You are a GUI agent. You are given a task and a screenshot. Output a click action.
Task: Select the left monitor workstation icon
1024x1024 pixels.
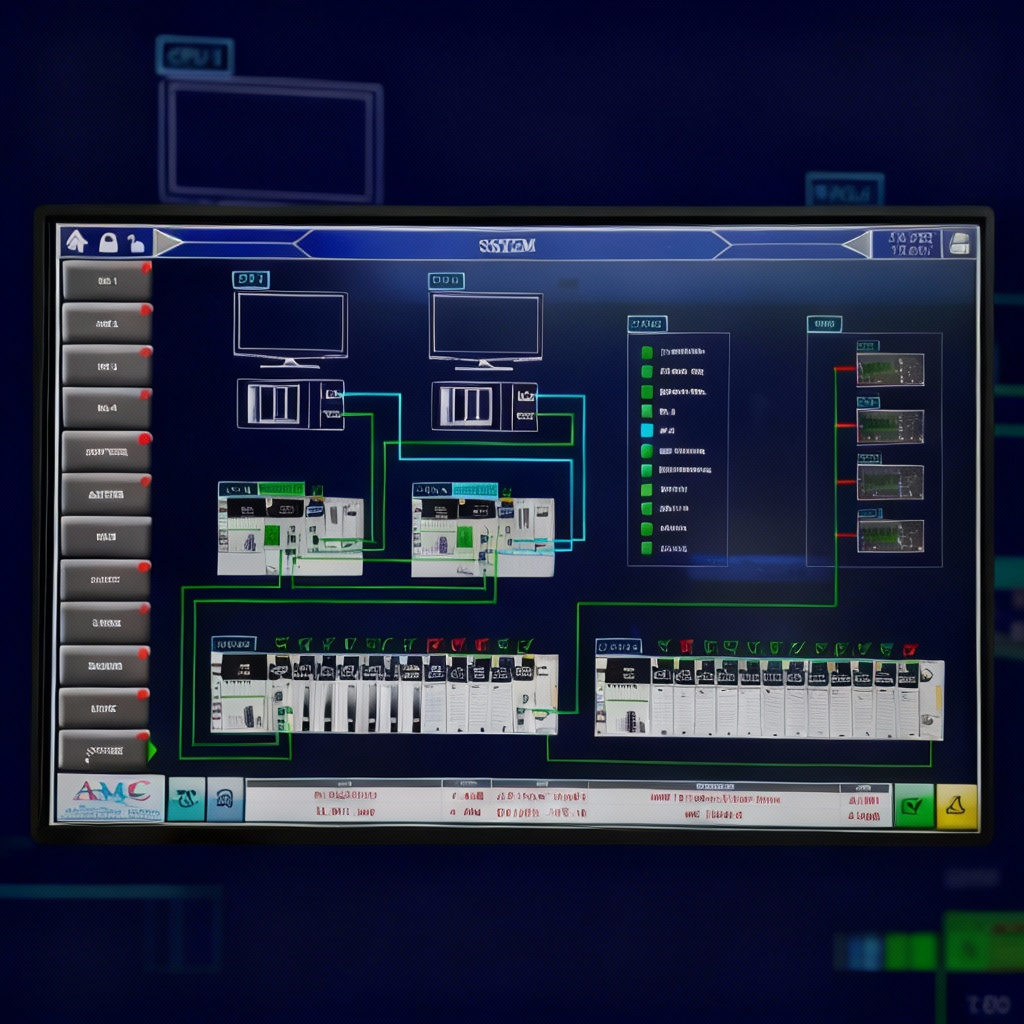290,328
